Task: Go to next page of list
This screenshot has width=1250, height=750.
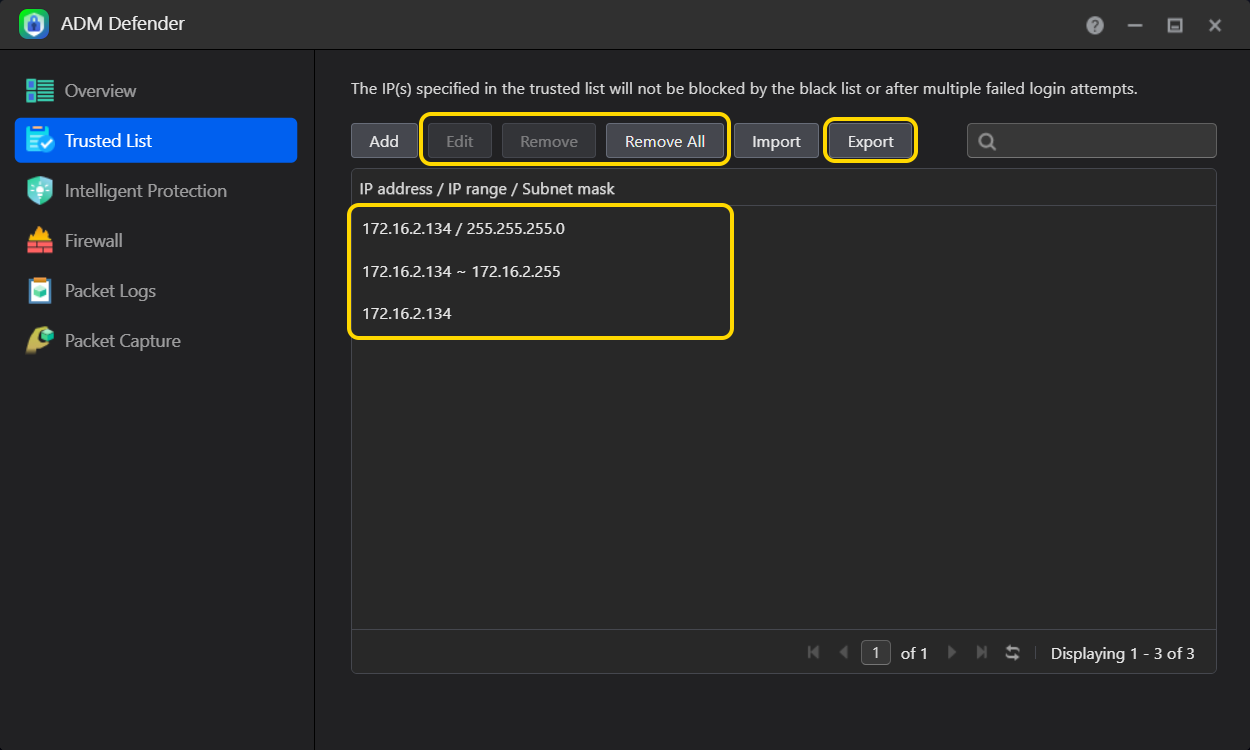Action: [952, 653]
